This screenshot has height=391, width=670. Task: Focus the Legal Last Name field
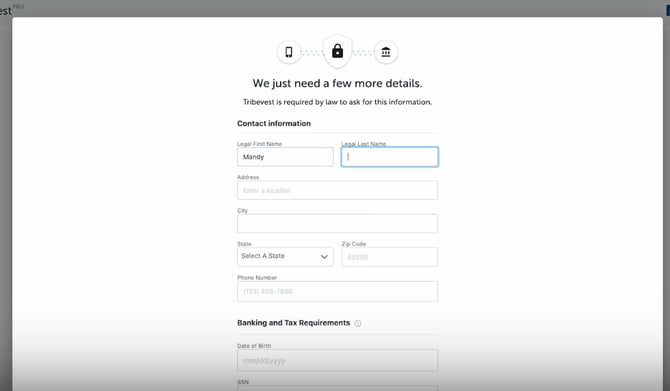(x=390, y=157)
